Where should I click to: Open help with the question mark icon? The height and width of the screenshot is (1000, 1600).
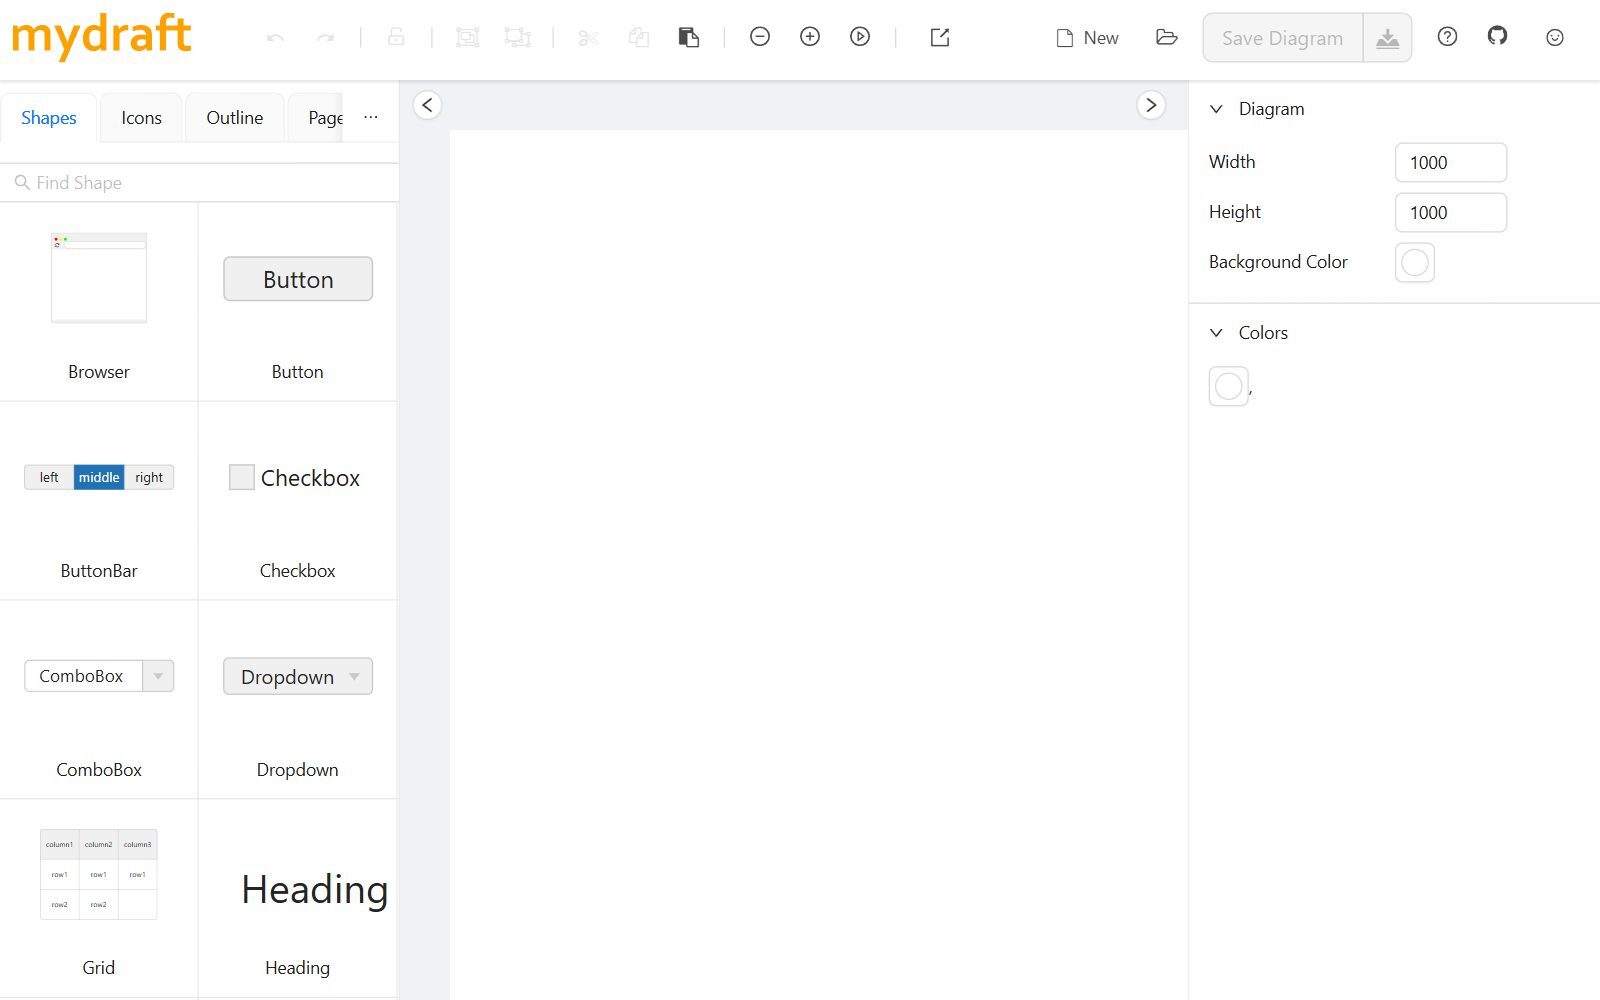(x=1447, y=37)
